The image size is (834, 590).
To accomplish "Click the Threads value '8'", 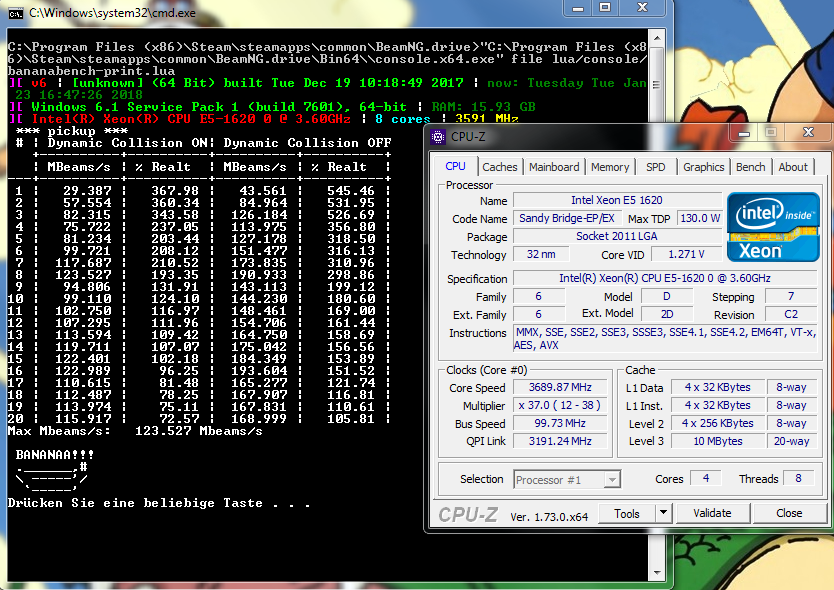I will coord(798,478).
